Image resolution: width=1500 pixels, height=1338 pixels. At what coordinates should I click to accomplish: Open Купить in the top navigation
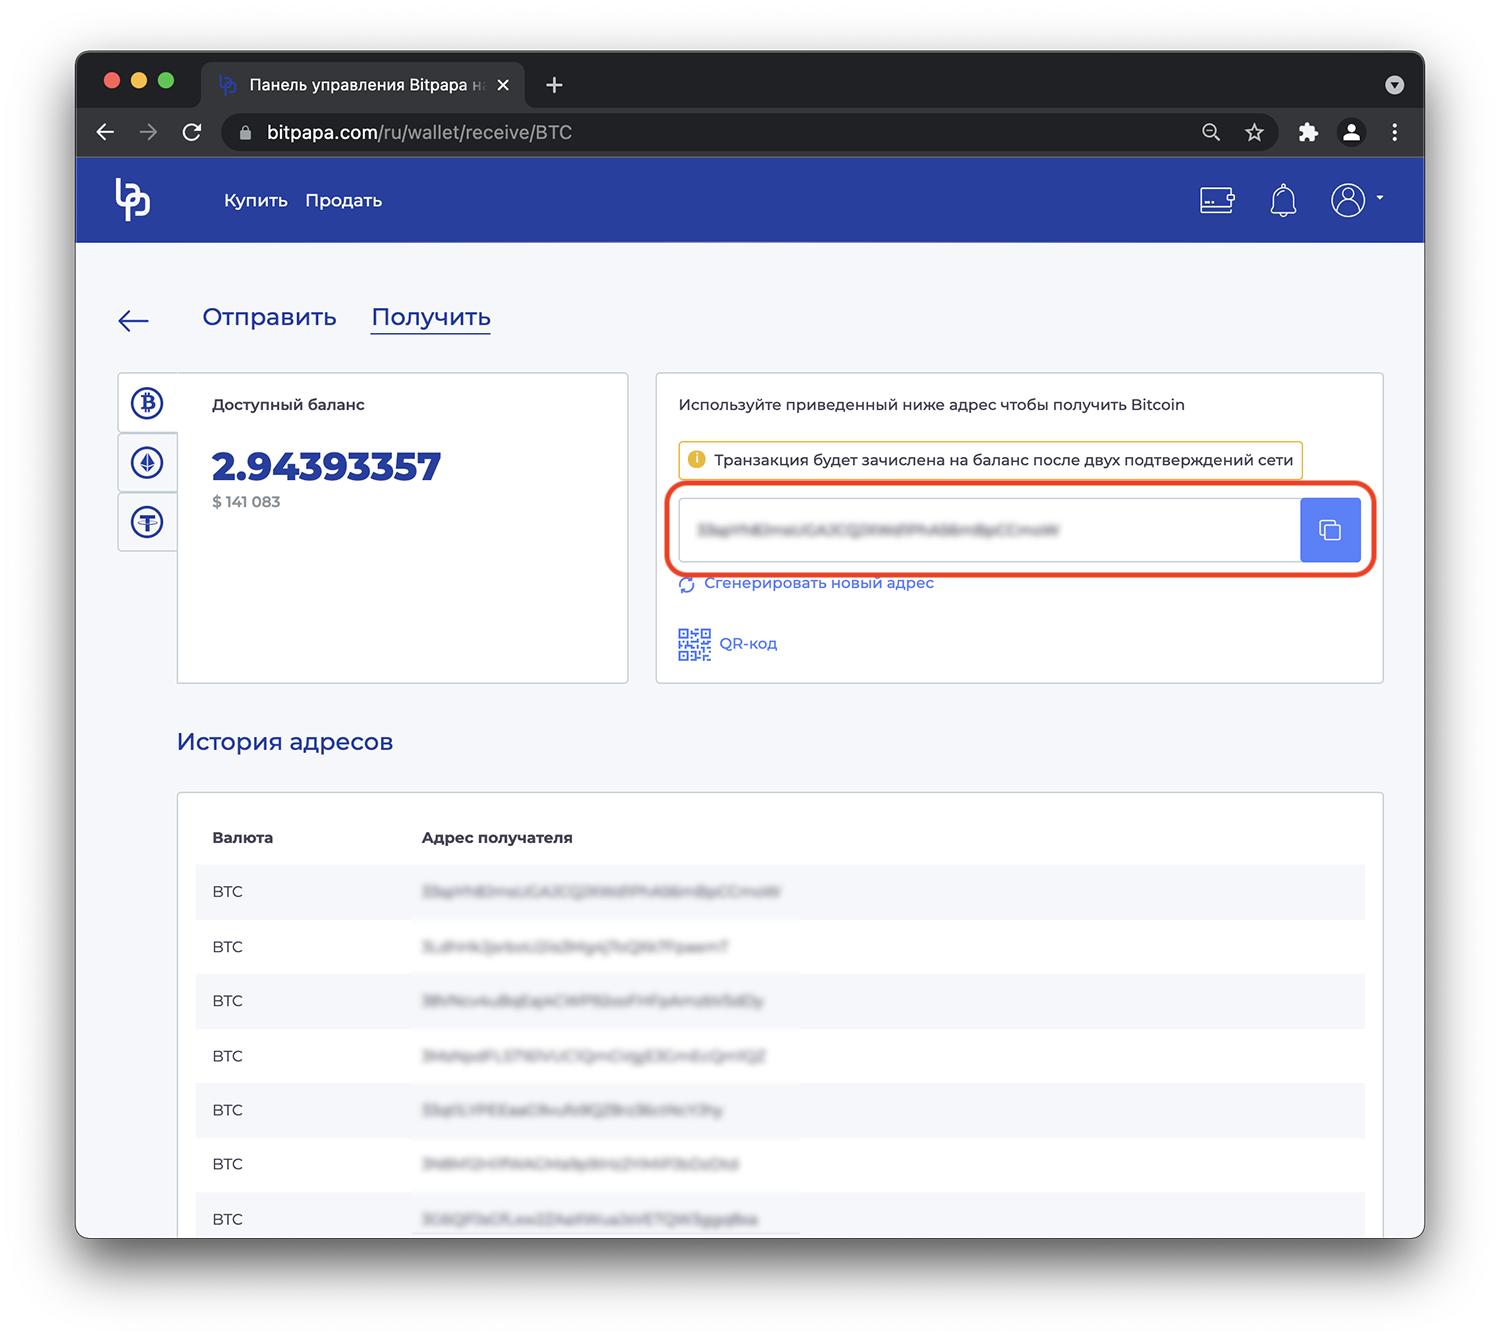pos(256,200)
